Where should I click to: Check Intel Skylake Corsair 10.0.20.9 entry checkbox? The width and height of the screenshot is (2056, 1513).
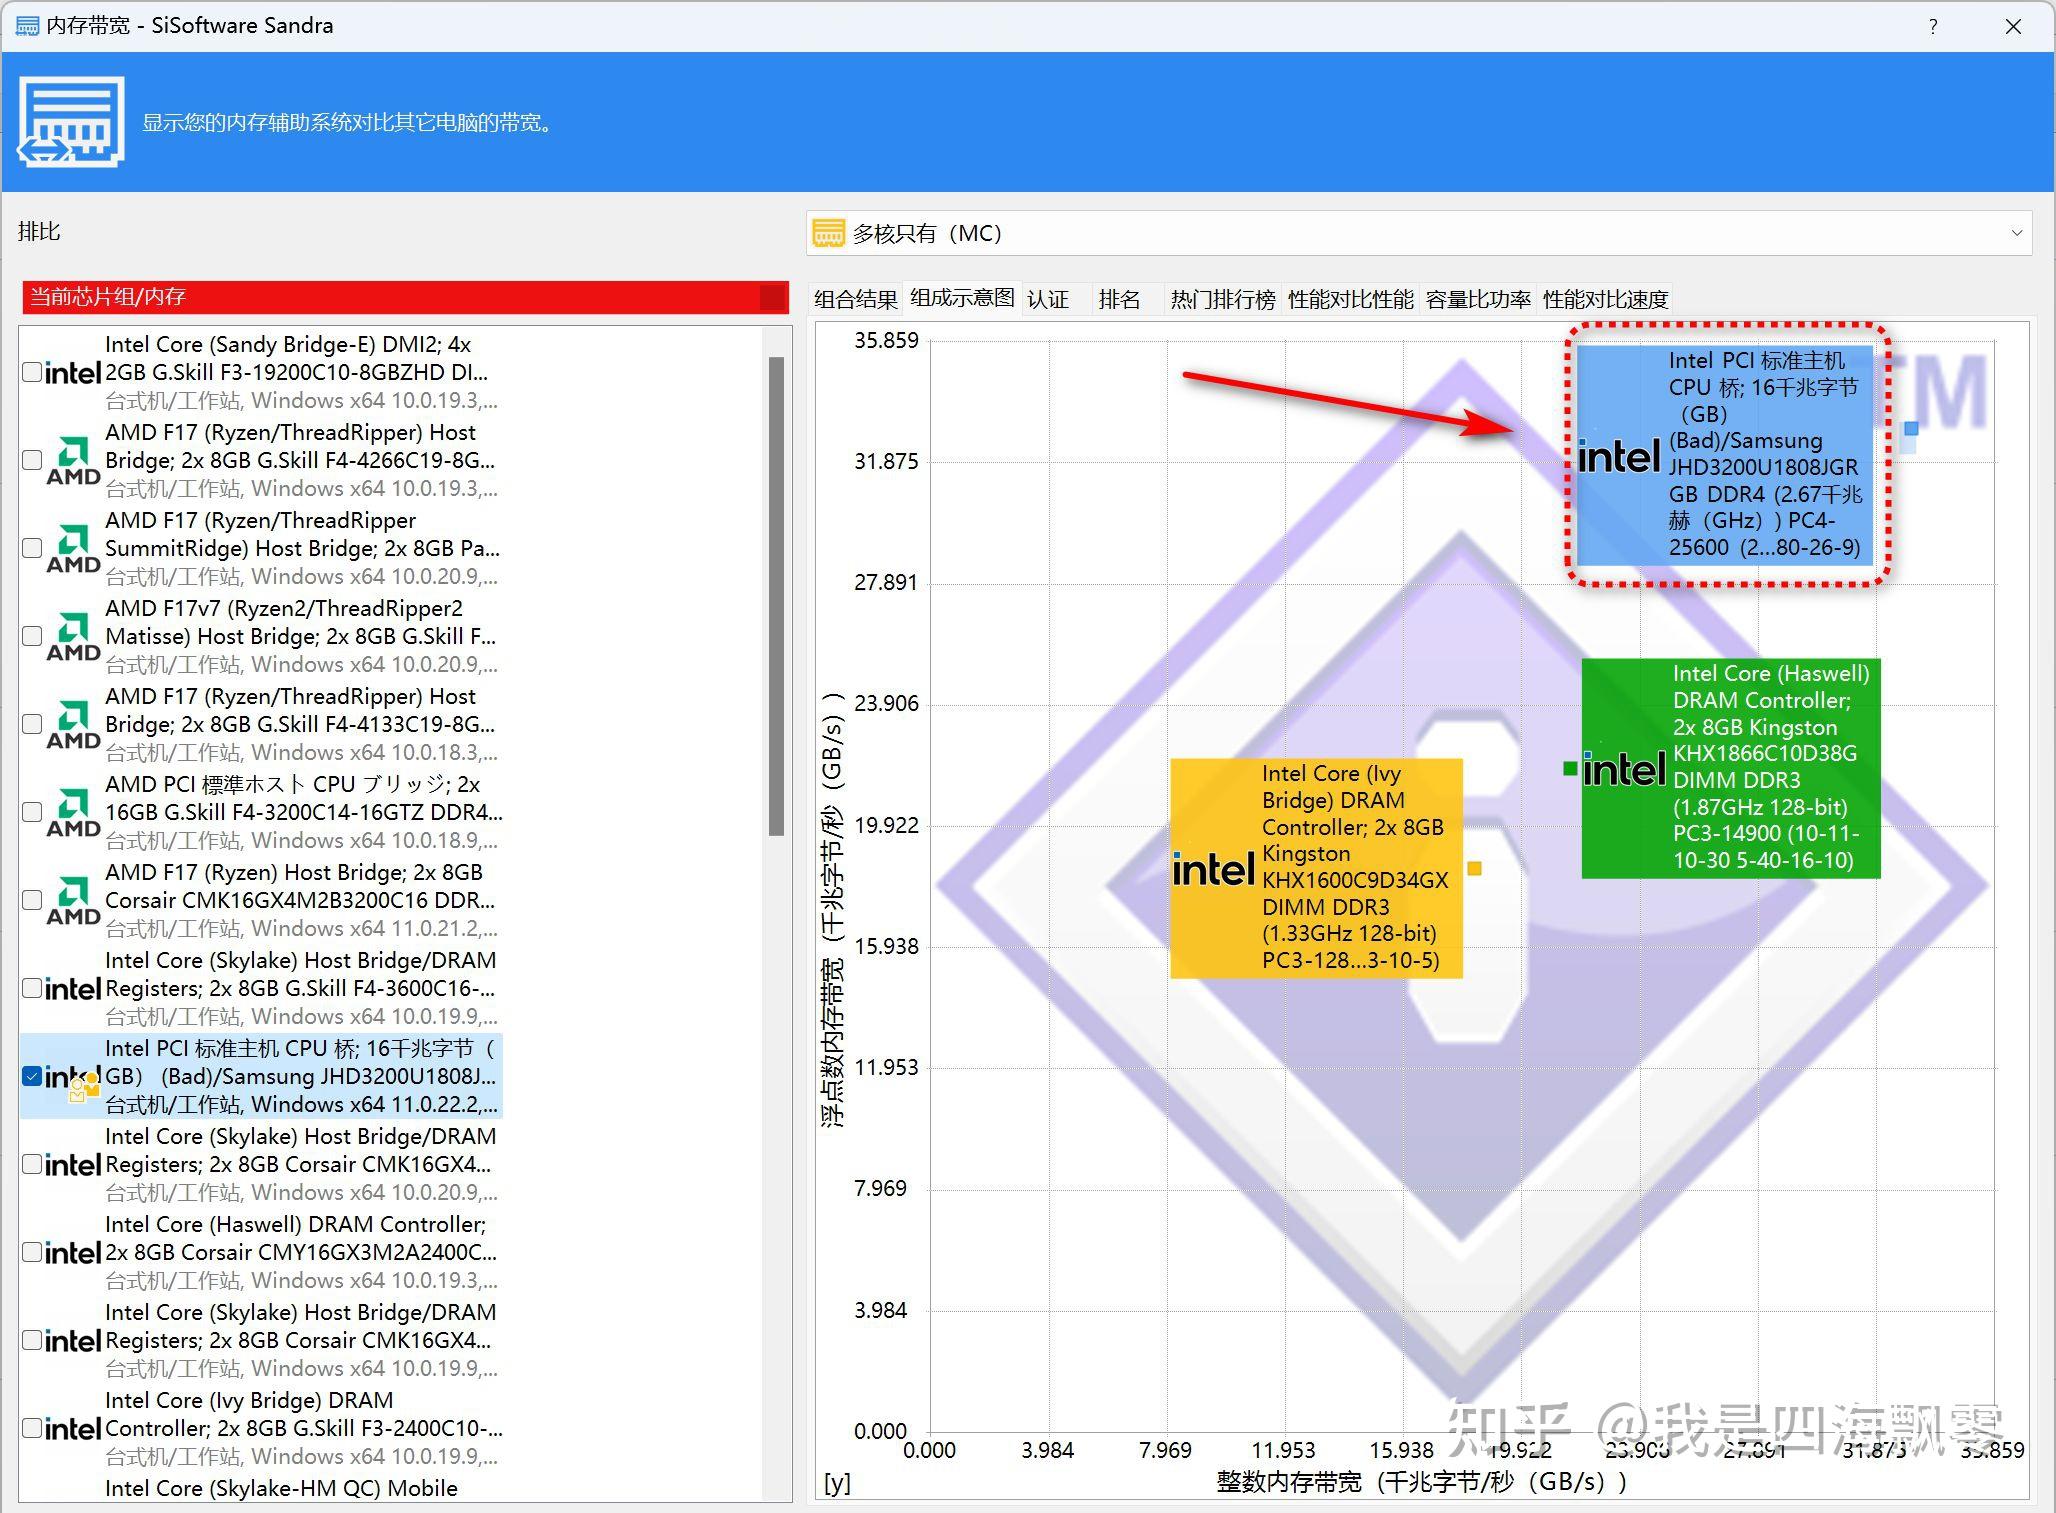coord(32,1164)
